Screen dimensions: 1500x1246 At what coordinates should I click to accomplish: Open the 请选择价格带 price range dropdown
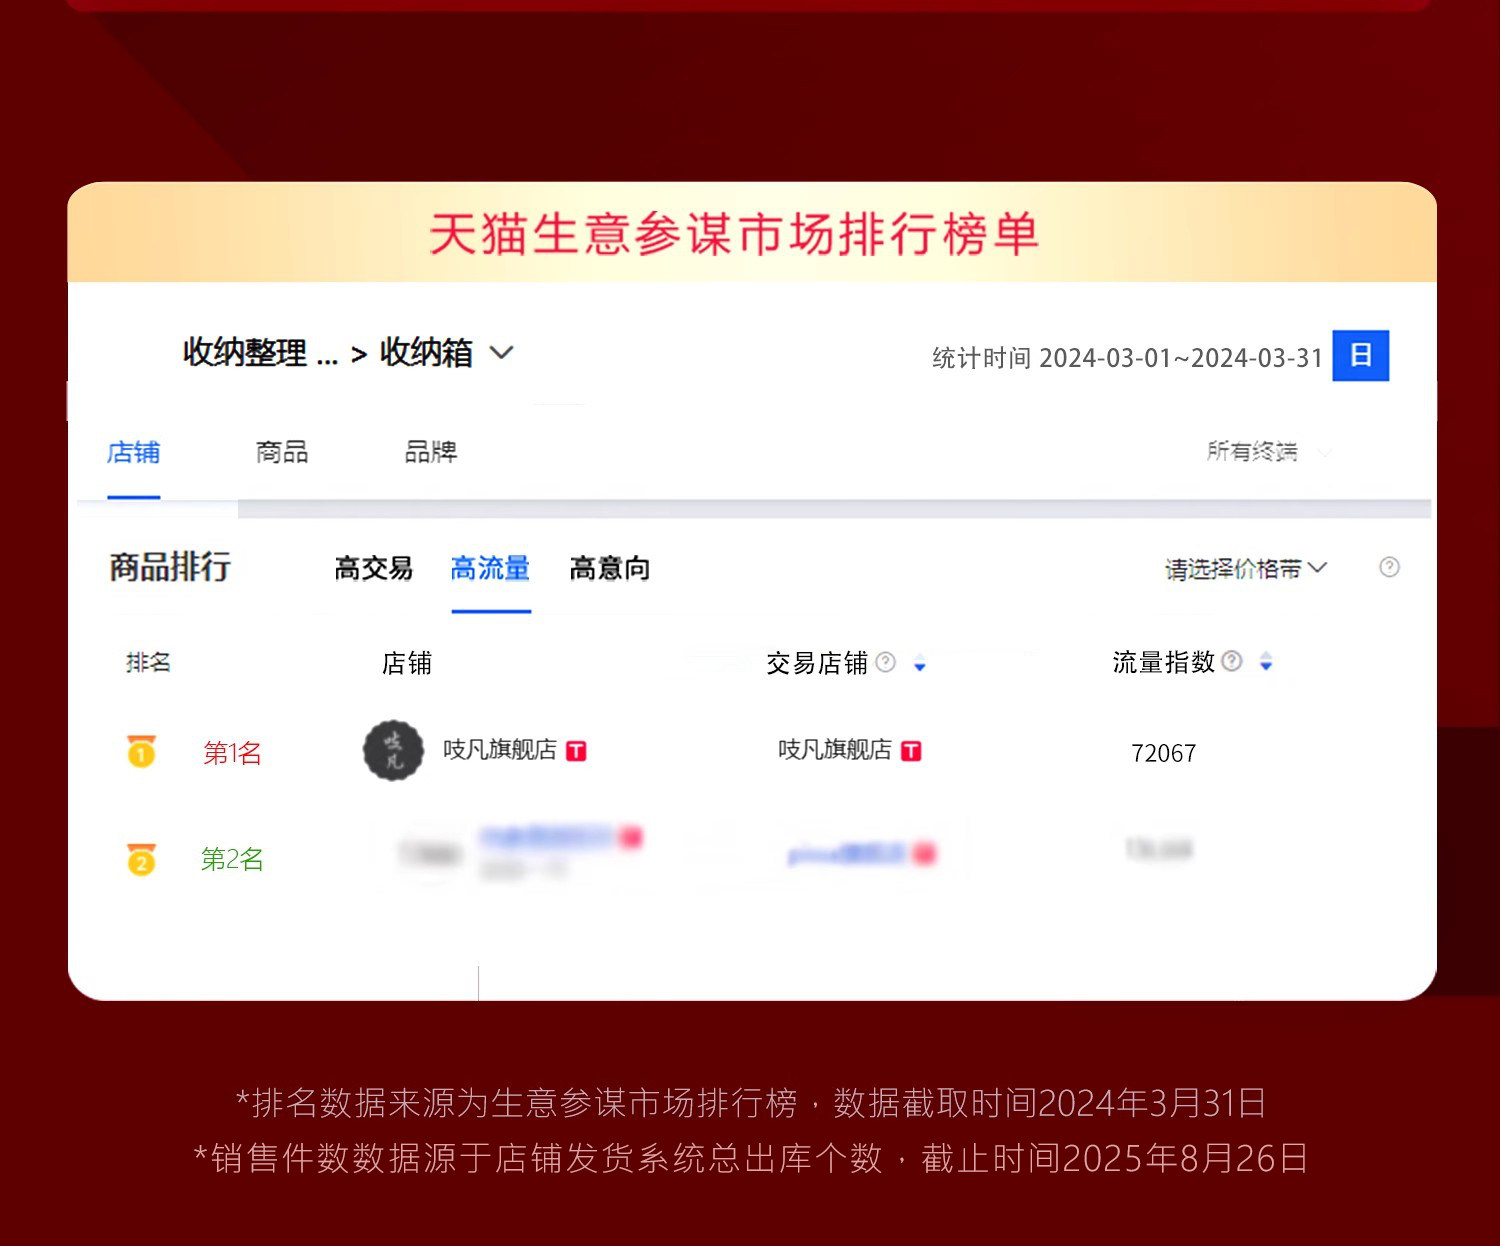pyautogui.click(x=1246, y=569)
